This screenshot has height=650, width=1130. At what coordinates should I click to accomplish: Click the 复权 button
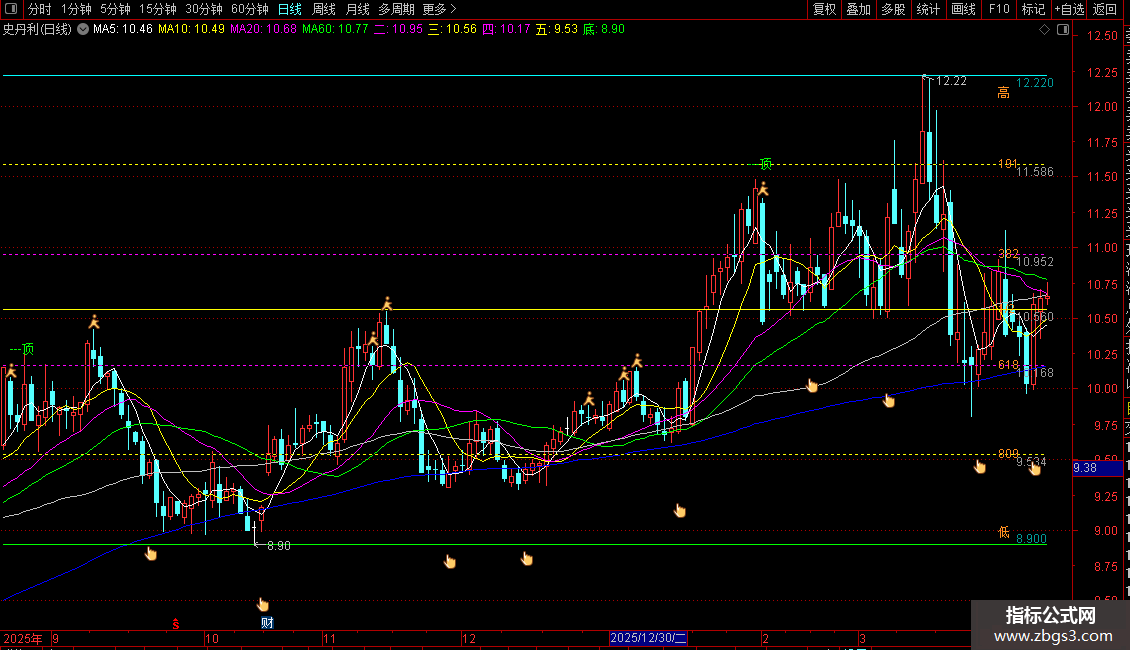[x=824, y=9]
